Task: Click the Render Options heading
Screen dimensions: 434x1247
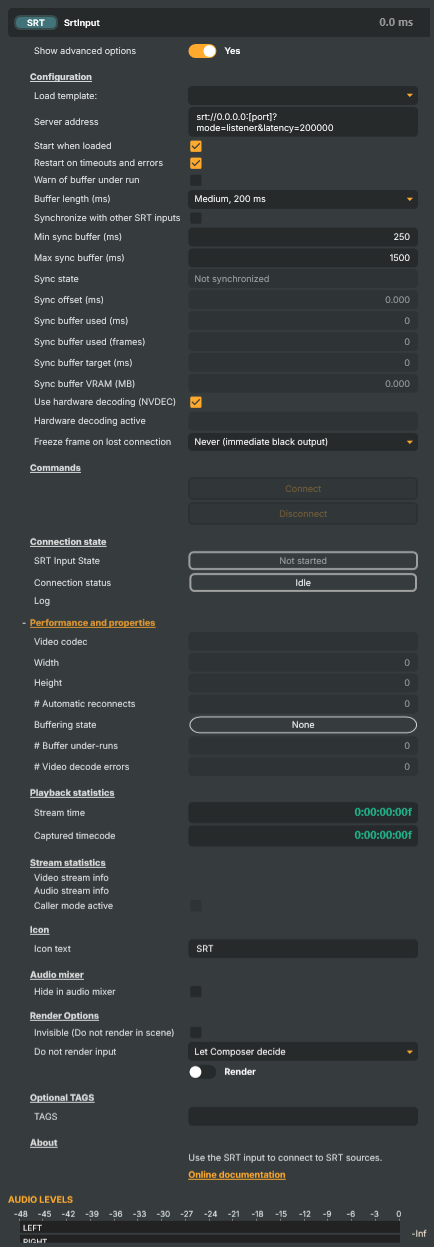Action: coord(64,1014)
